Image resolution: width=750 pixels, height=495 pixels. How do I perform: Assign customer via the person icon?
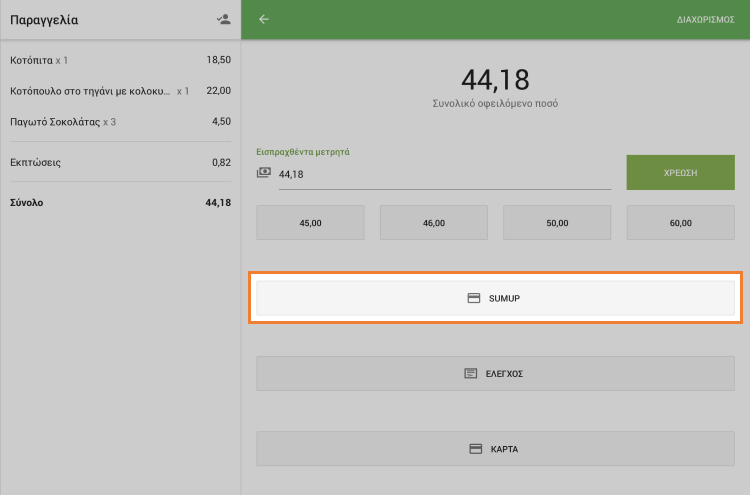pyautogui.click(x=223, y=19)
